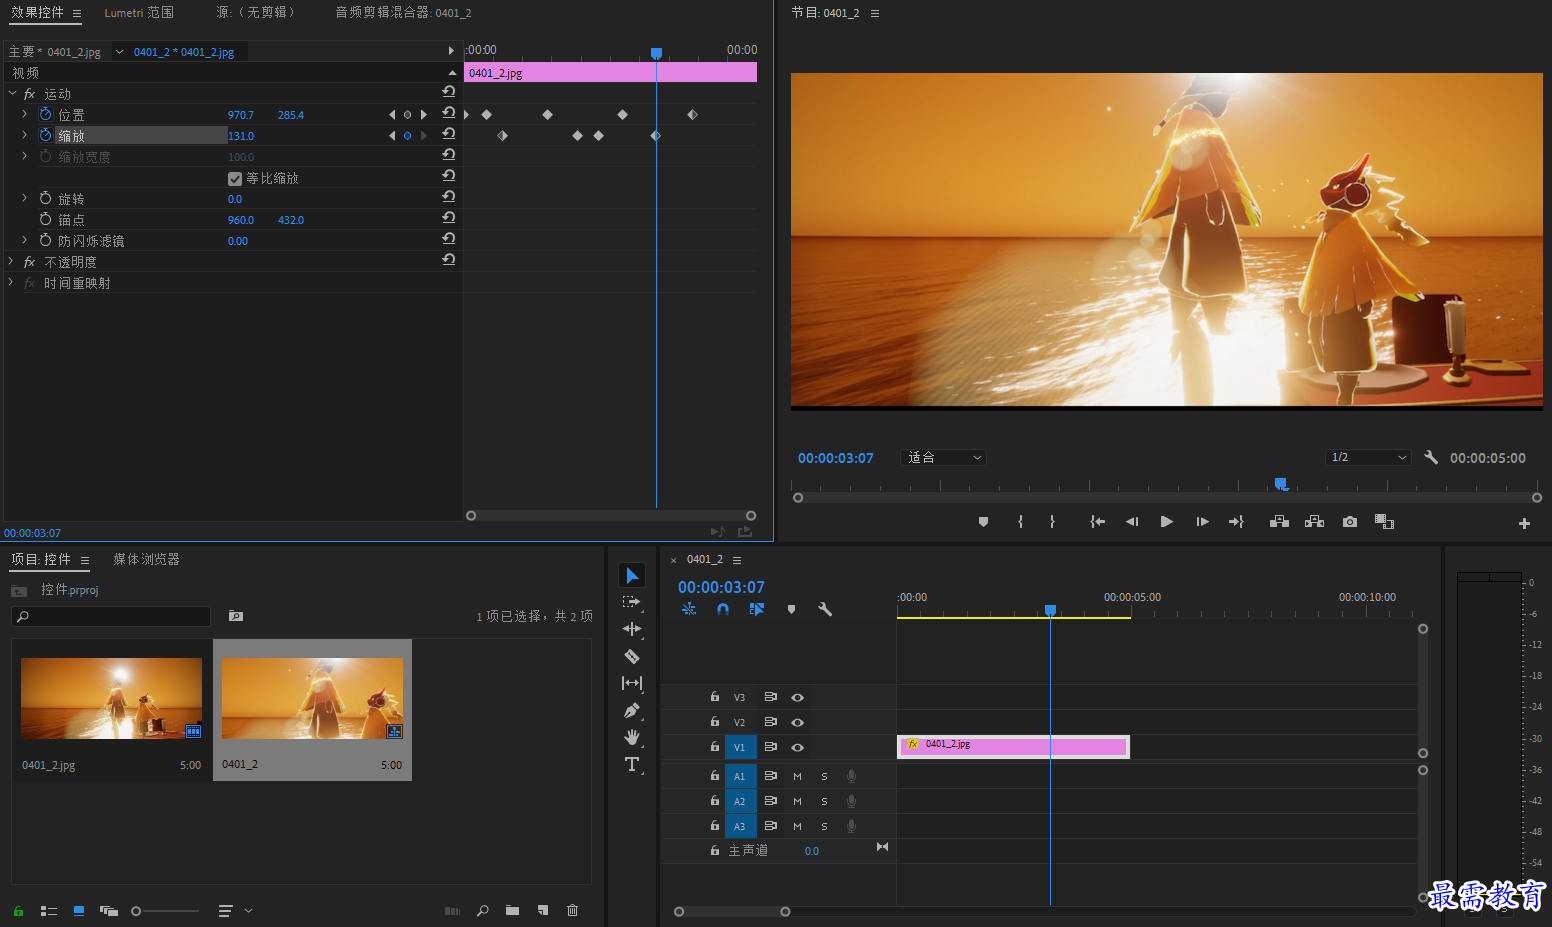Step back one frame
This screenshot has width=1552, height=927.
1132,522
